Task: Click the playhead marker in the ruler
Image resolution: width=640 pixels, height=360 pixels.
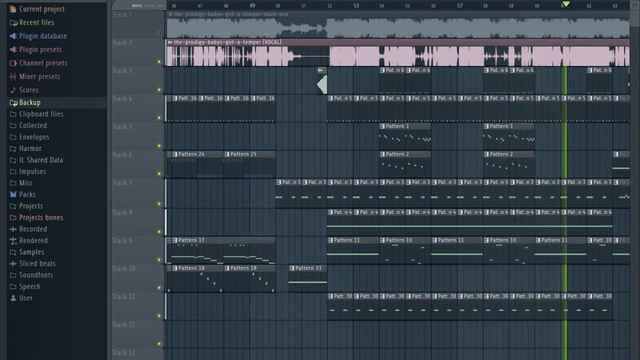Action: pos(565,4)
